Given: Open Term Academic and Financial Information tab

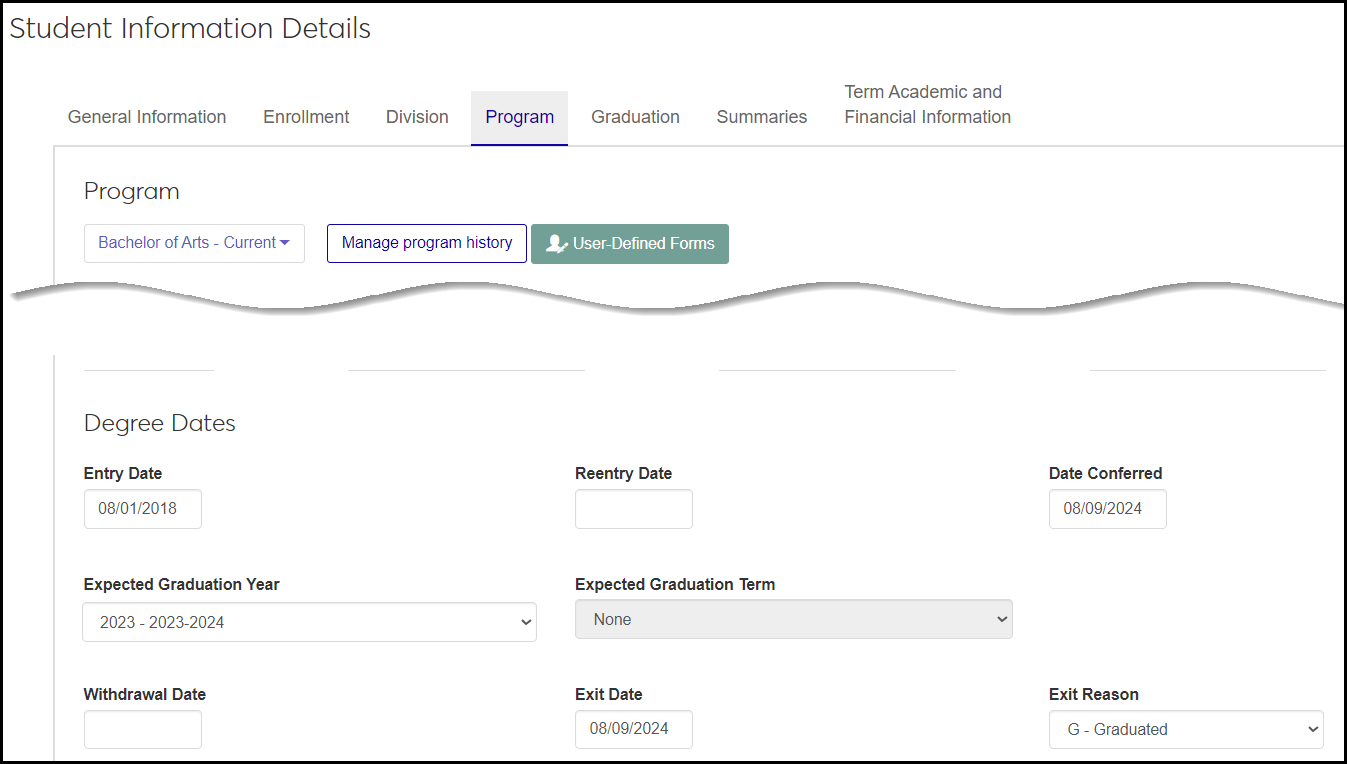Looking at the screenshot, I should click(x=927, y=105).
